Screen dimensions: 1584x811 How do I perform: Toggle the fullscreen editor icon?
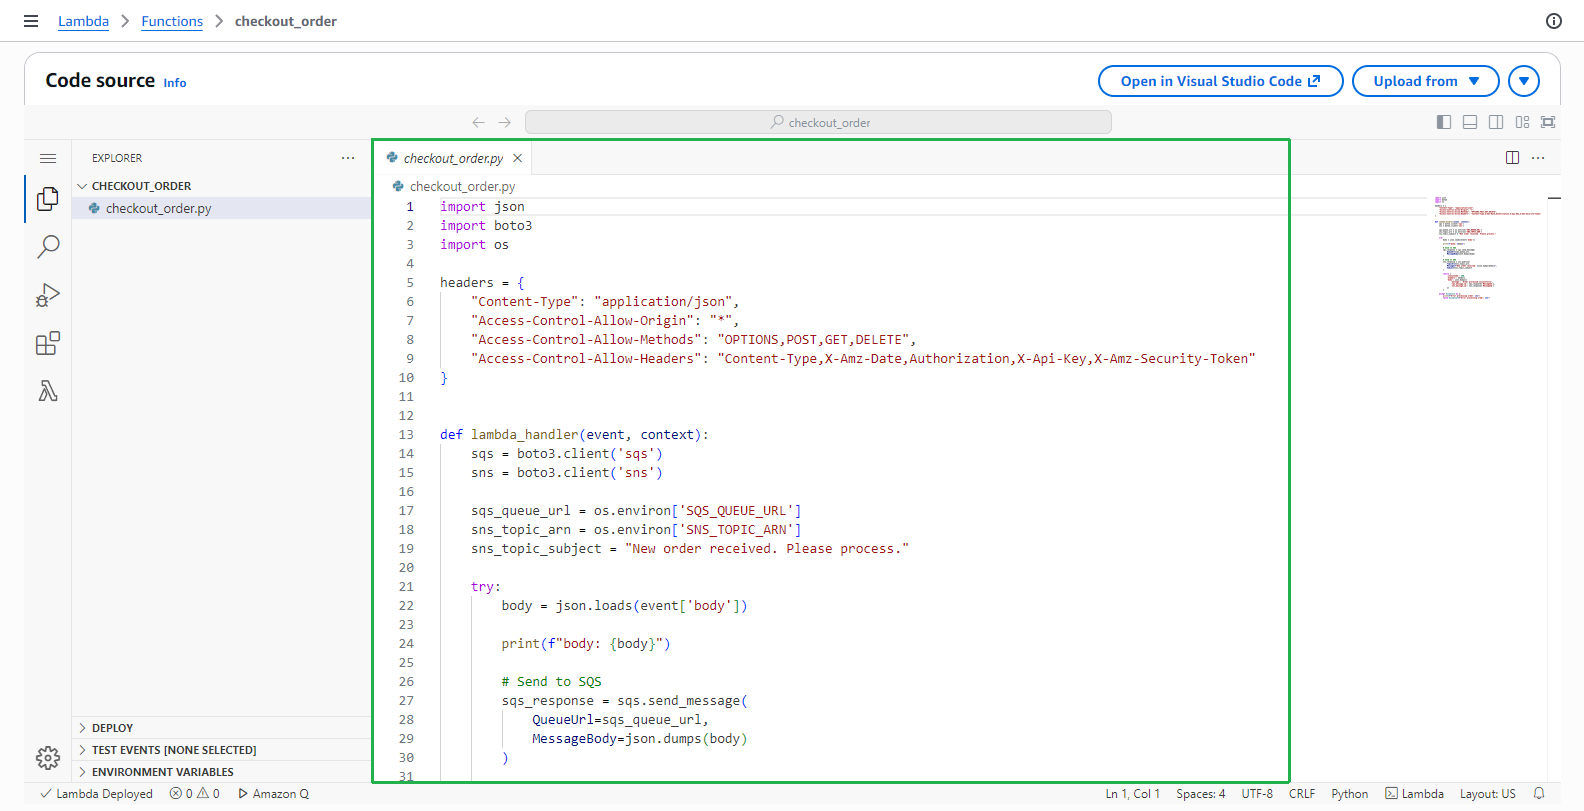point(1548,122)
